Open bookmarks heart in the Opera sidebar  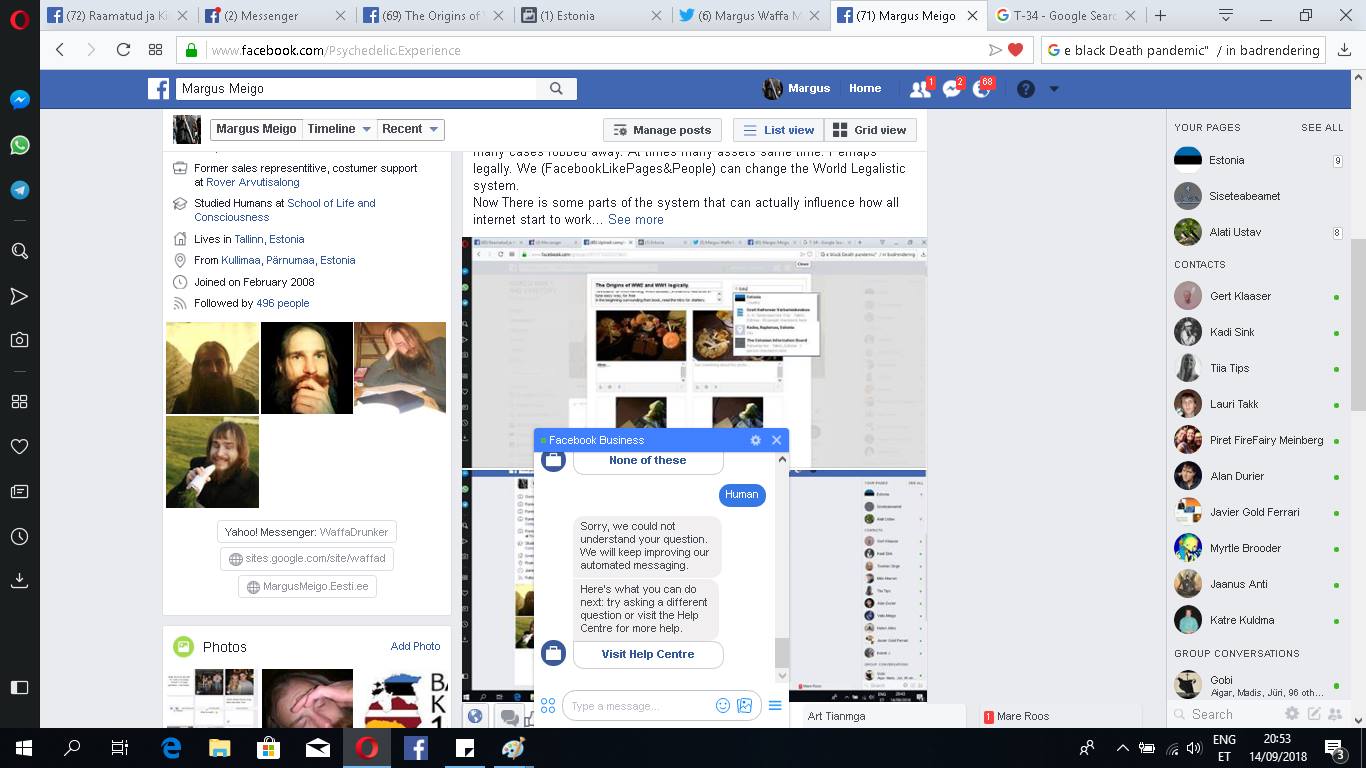(19, 446)
